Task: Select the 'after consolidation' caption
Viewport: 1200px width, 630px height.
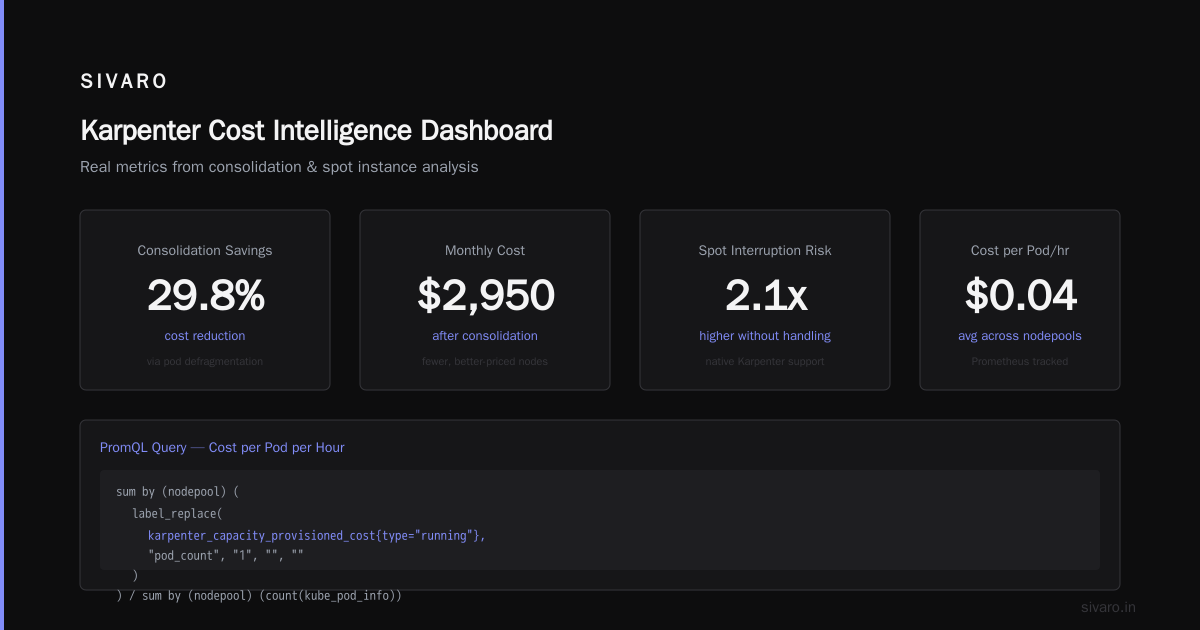Action: coord(485,336)
